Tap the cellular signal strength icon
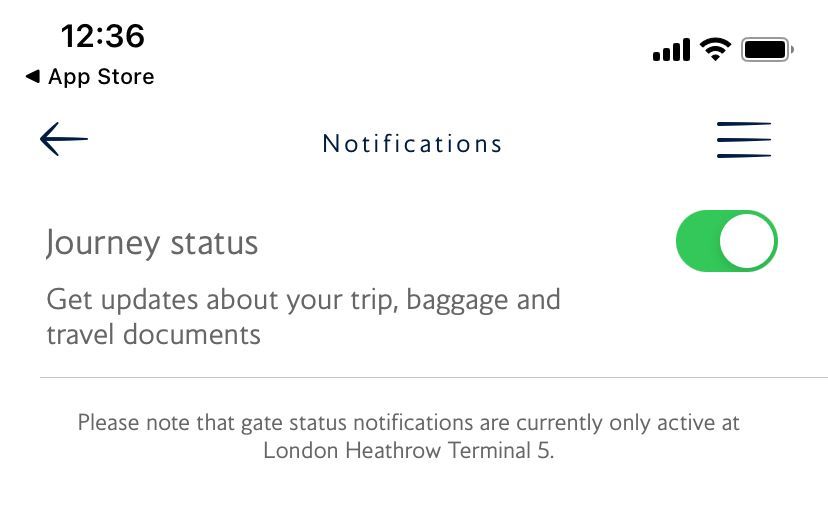 click(x=671, y=50)
